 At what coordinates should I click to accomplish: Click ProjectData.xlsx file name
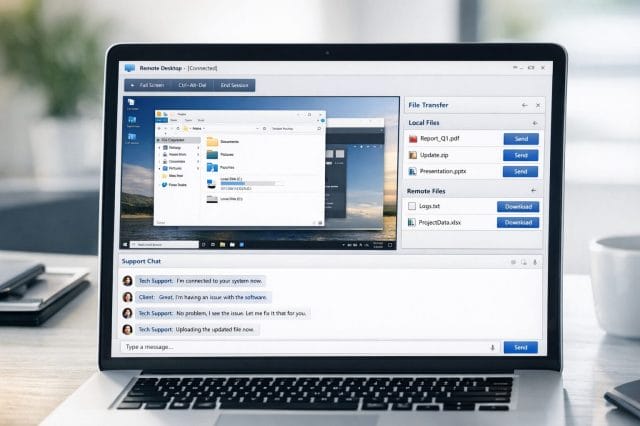coord(440,222)
